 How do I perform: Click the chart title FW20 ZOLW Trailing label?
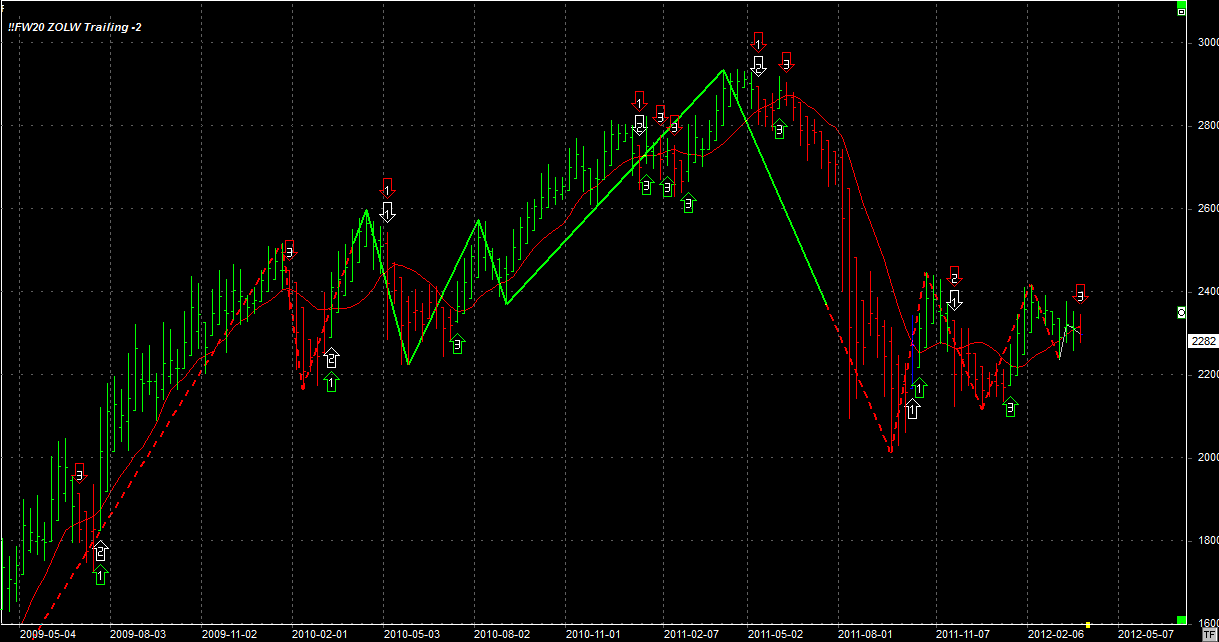75,27
